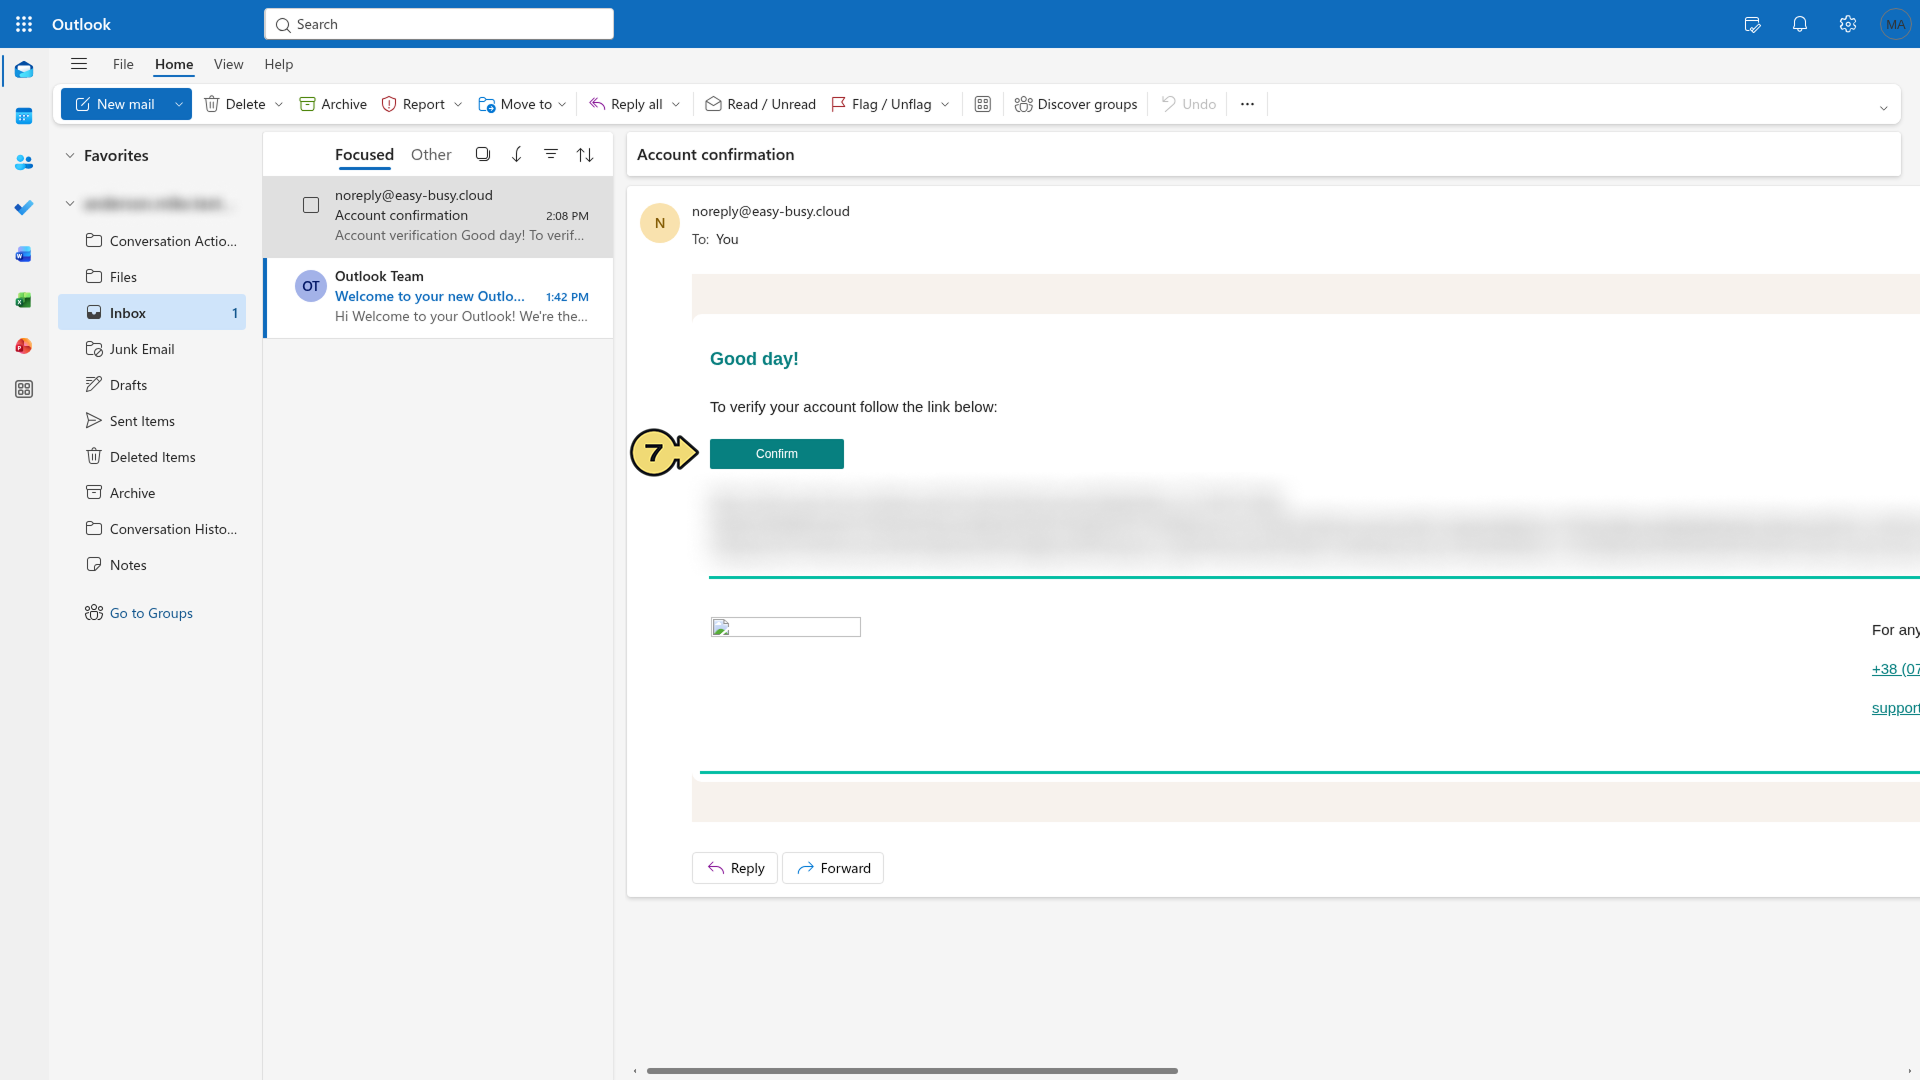Screen dimensions: 1920x1080
Task: Expand the ribbon with right-side chevron
Action: pos(1883,108)
